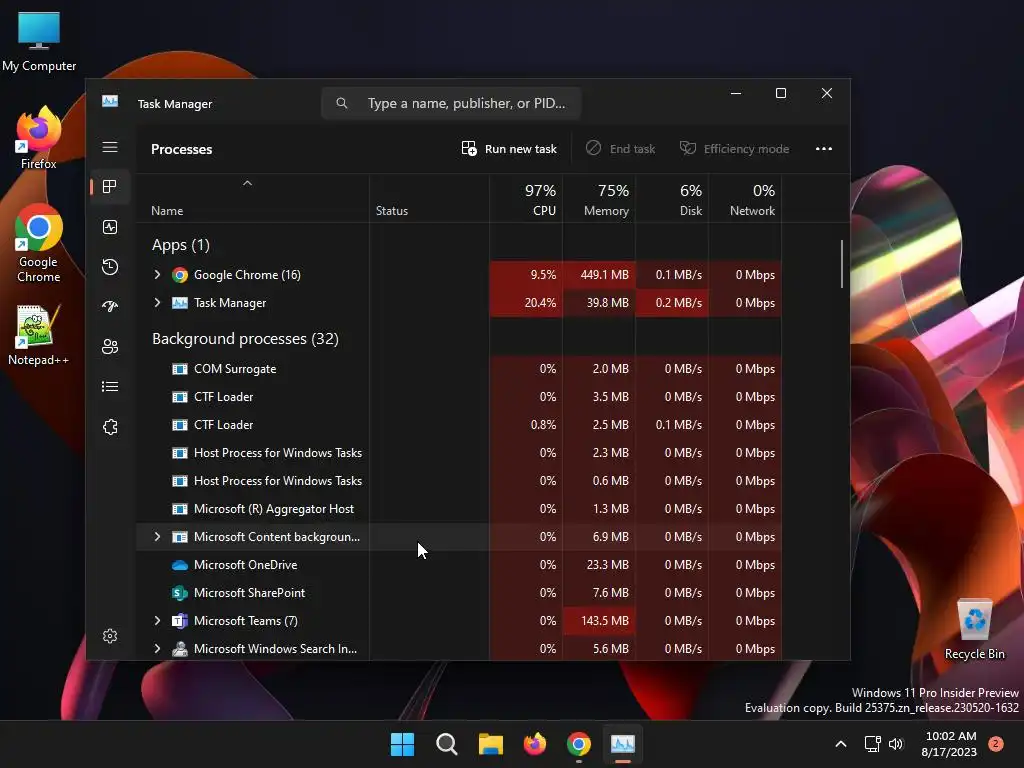Show hidden icons in system tray
Viewport: 1024px width, 768px height.
click(x=841, y=744)
